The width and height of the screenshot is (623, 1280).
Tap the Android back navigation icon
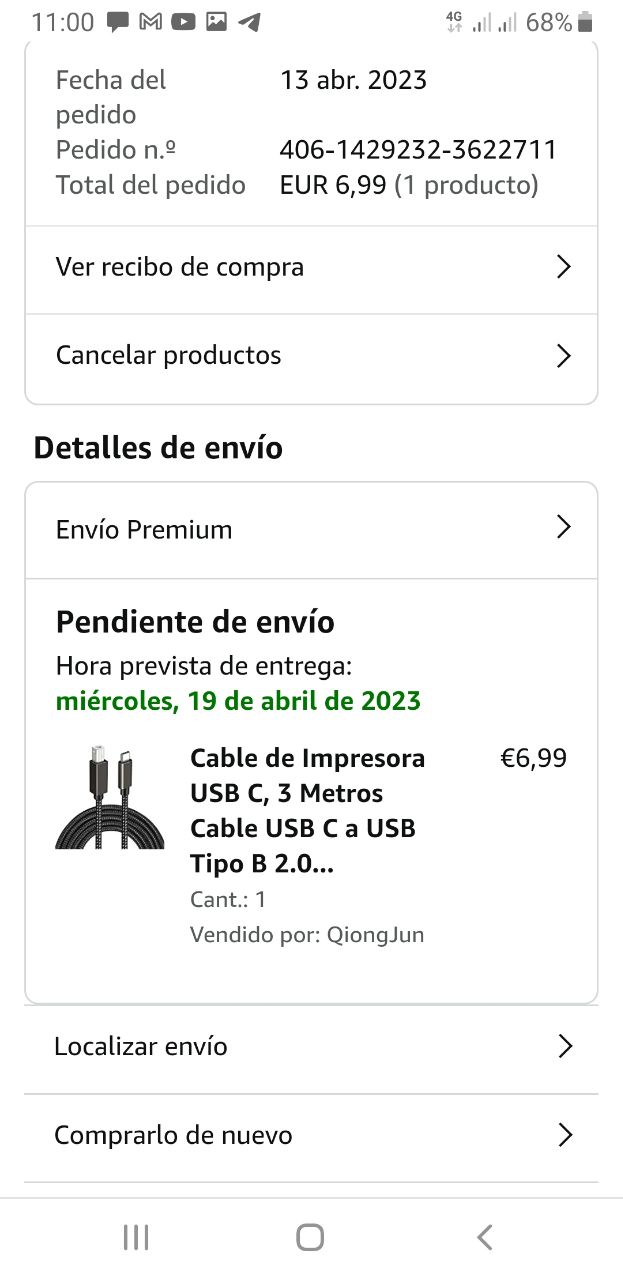click(485, 1238)
